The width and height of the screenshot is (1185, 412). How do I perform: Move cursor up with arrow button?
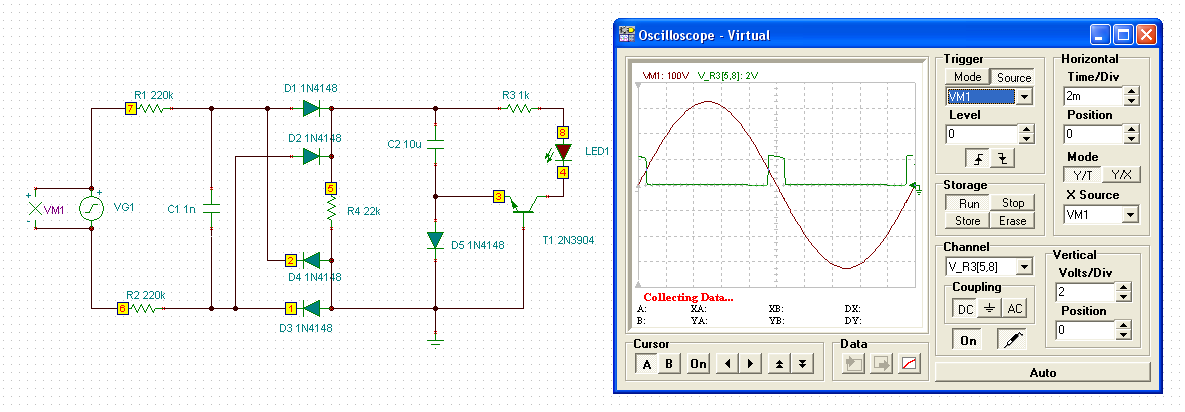pos(779,364)
